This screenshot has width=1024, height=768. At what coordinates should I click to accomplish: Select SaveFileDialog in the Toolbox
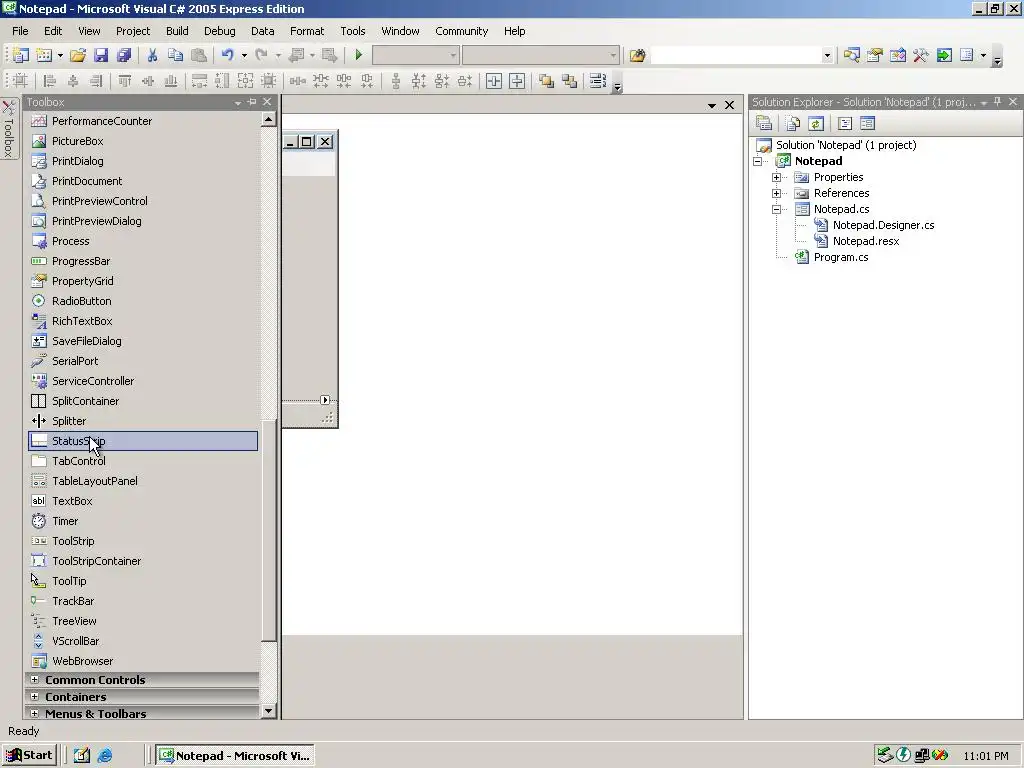[x=143, y=341]
